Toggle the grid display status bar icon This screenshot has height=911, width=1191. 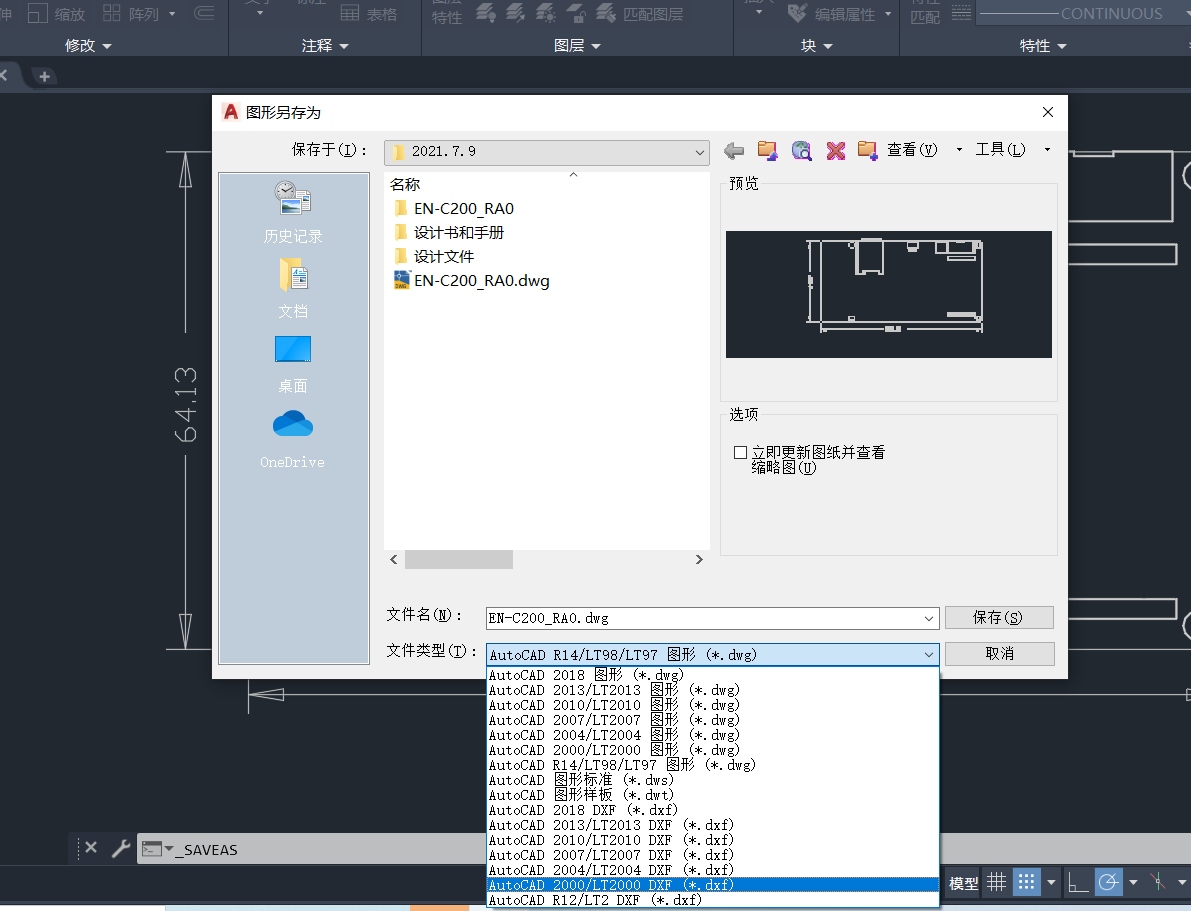click(996, 882)
